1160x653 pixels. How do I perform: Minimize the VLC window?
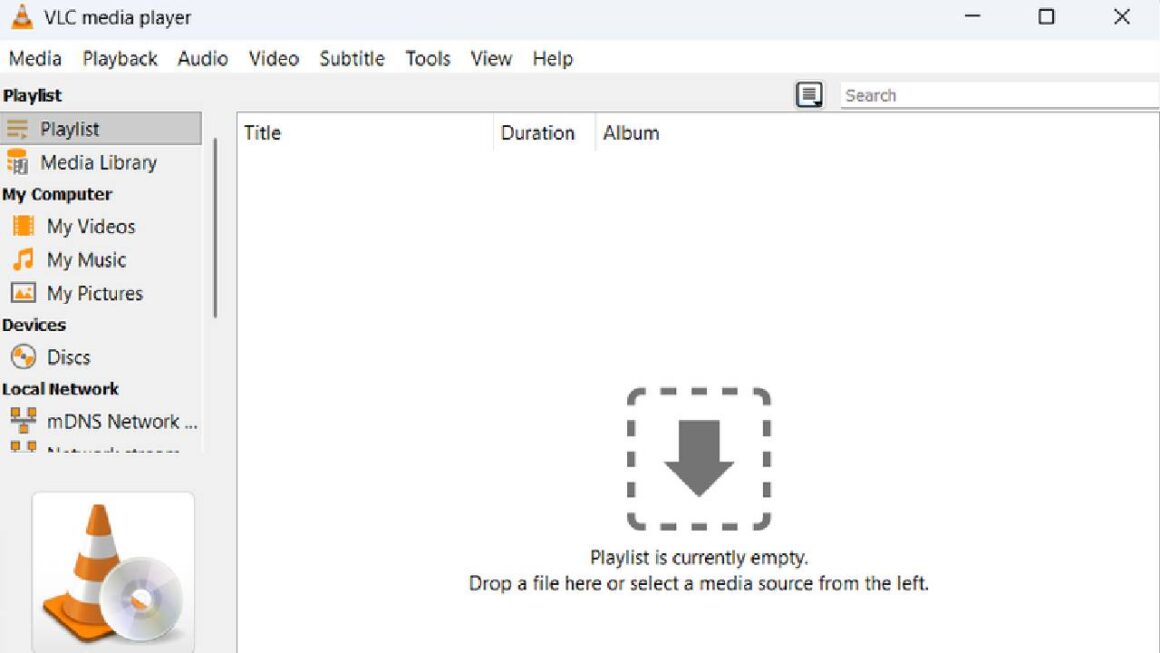tap(973, 16)
